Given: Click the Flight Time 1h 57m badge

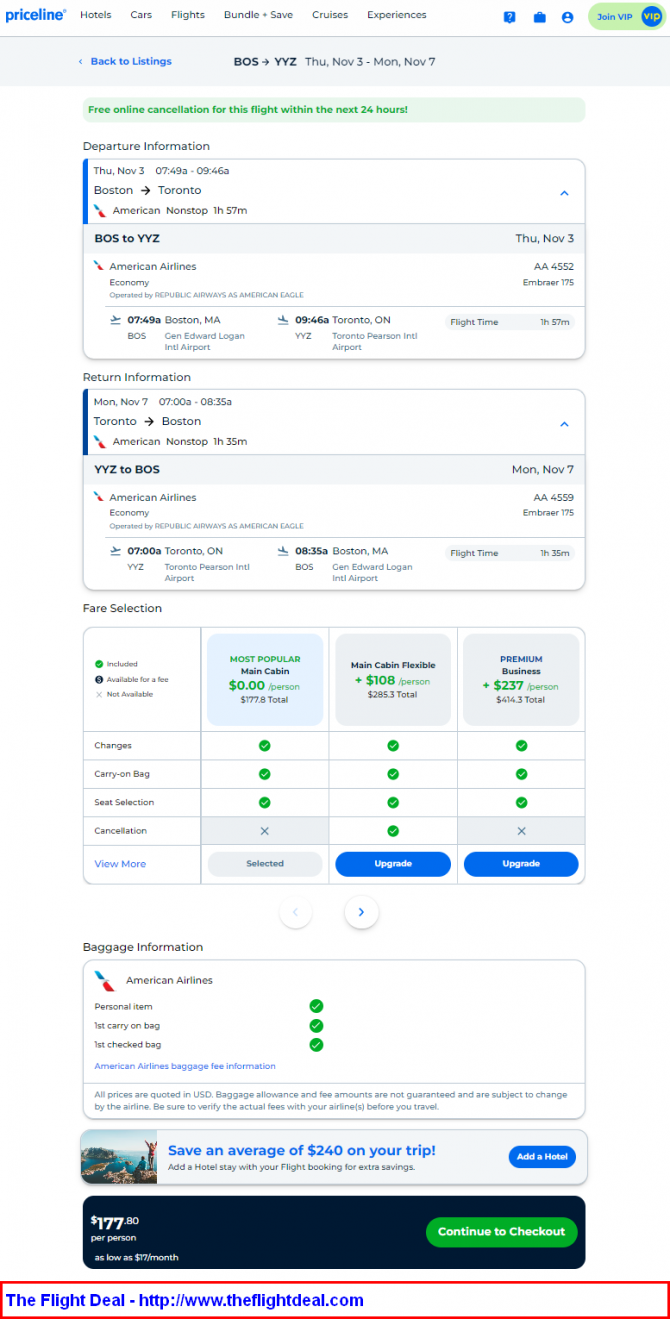Looking at the screenshot, I should pos(510,322).
